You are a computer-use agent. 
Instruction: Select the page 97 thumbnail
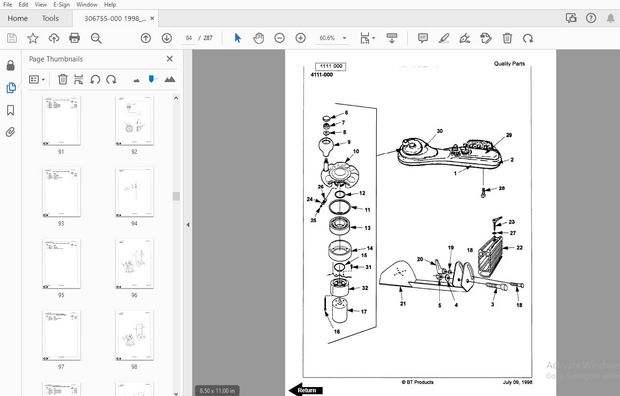tap(61, 335)
